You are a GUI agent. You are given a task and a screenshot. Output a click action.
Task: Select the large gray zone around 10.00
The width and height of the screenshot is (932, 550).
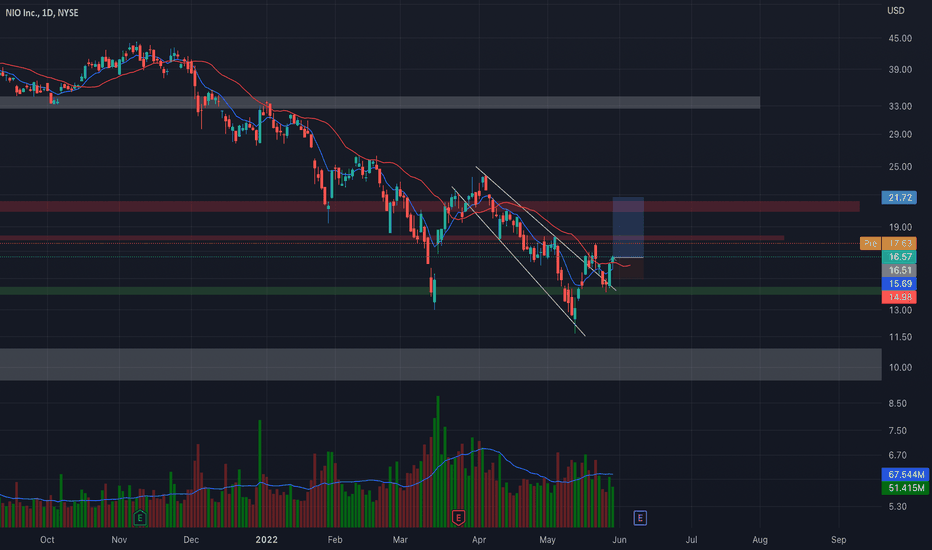[440, 364]
